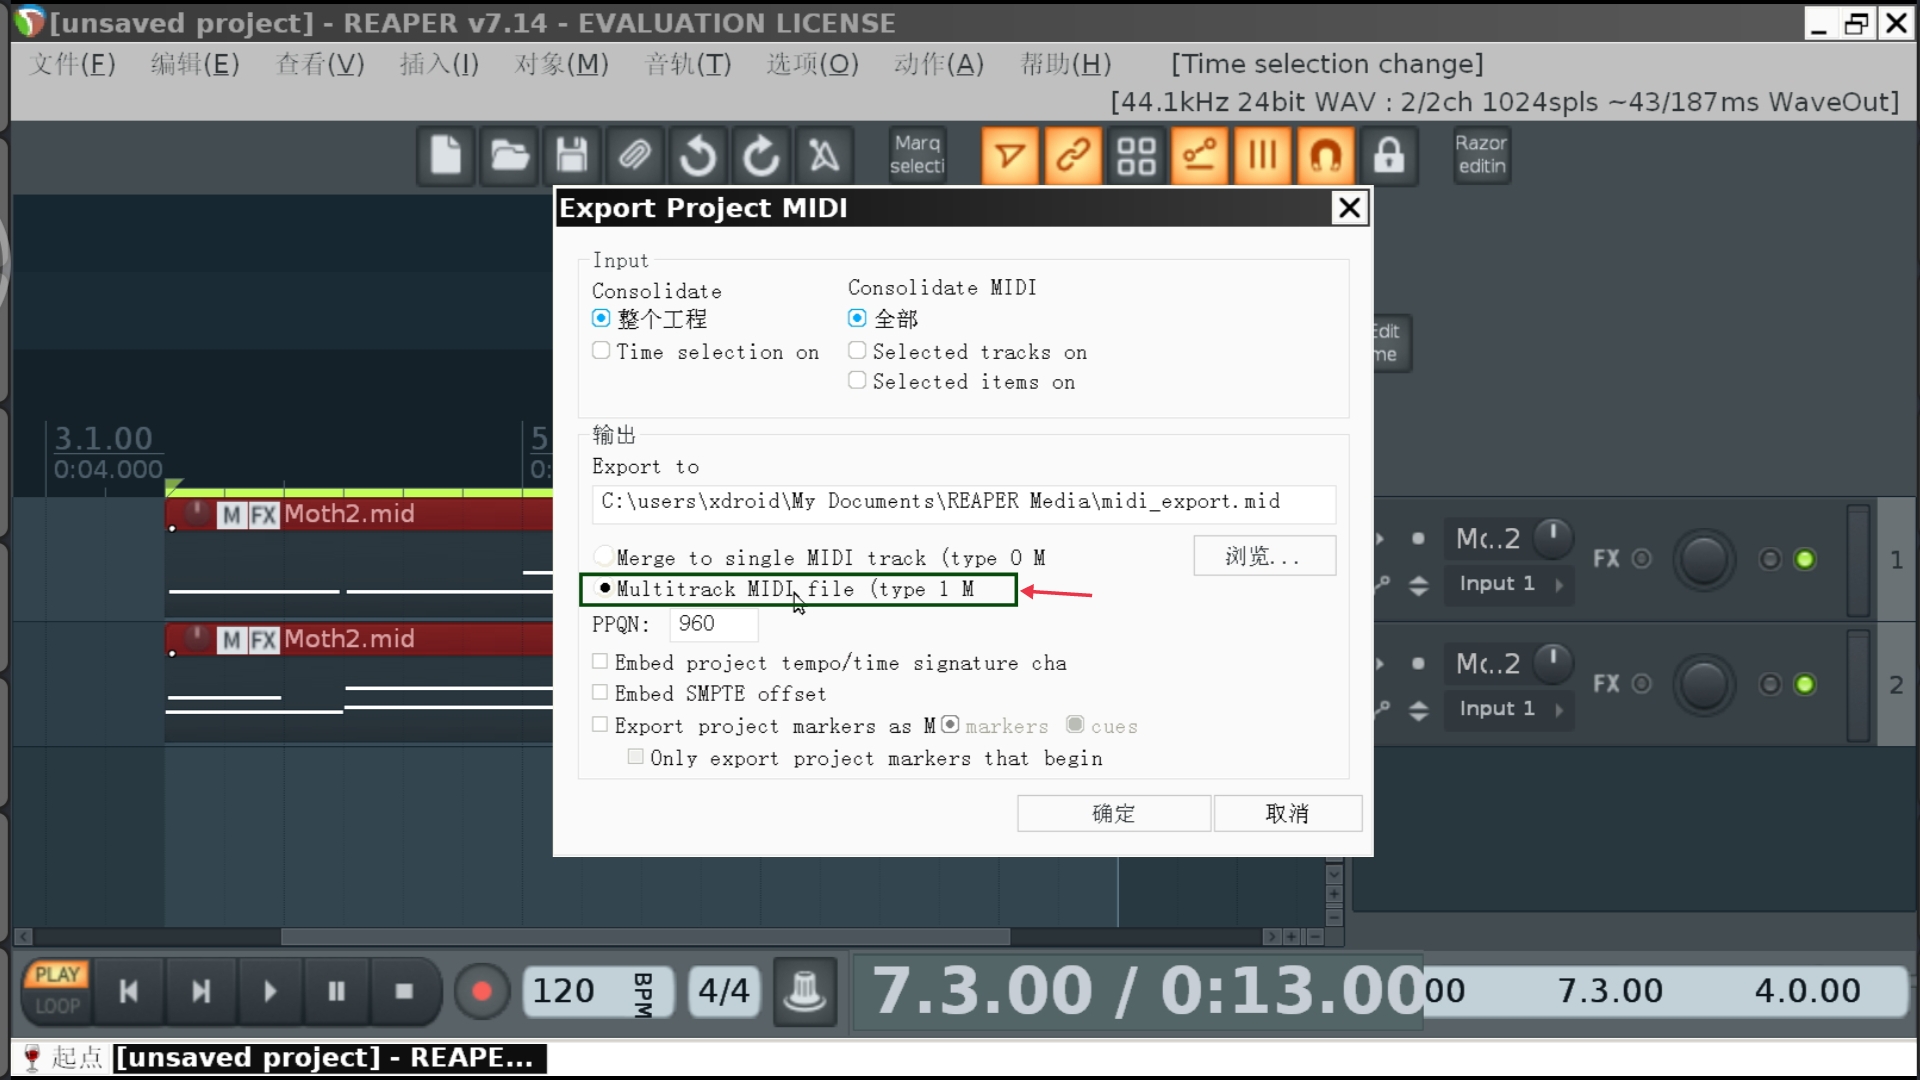This screenshot has width=1920, height=1080.
Task: Adjust track 2 volume knob
Action: 1704,684
